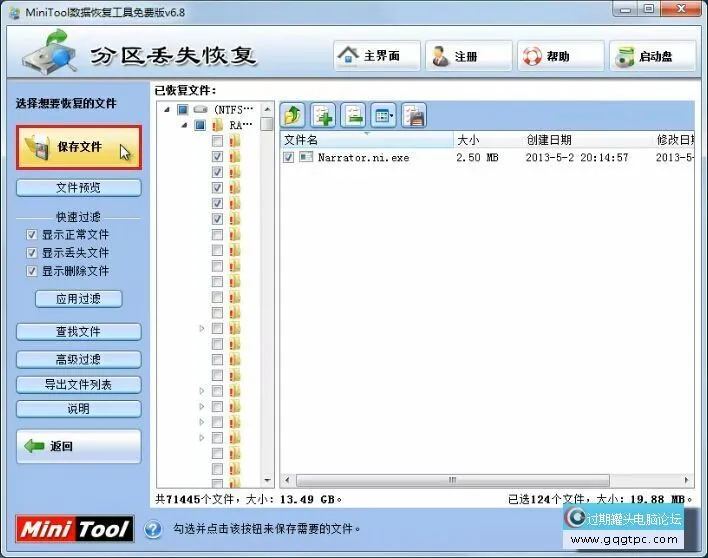Click 启动盘 boot disk button

pos(652,56)
